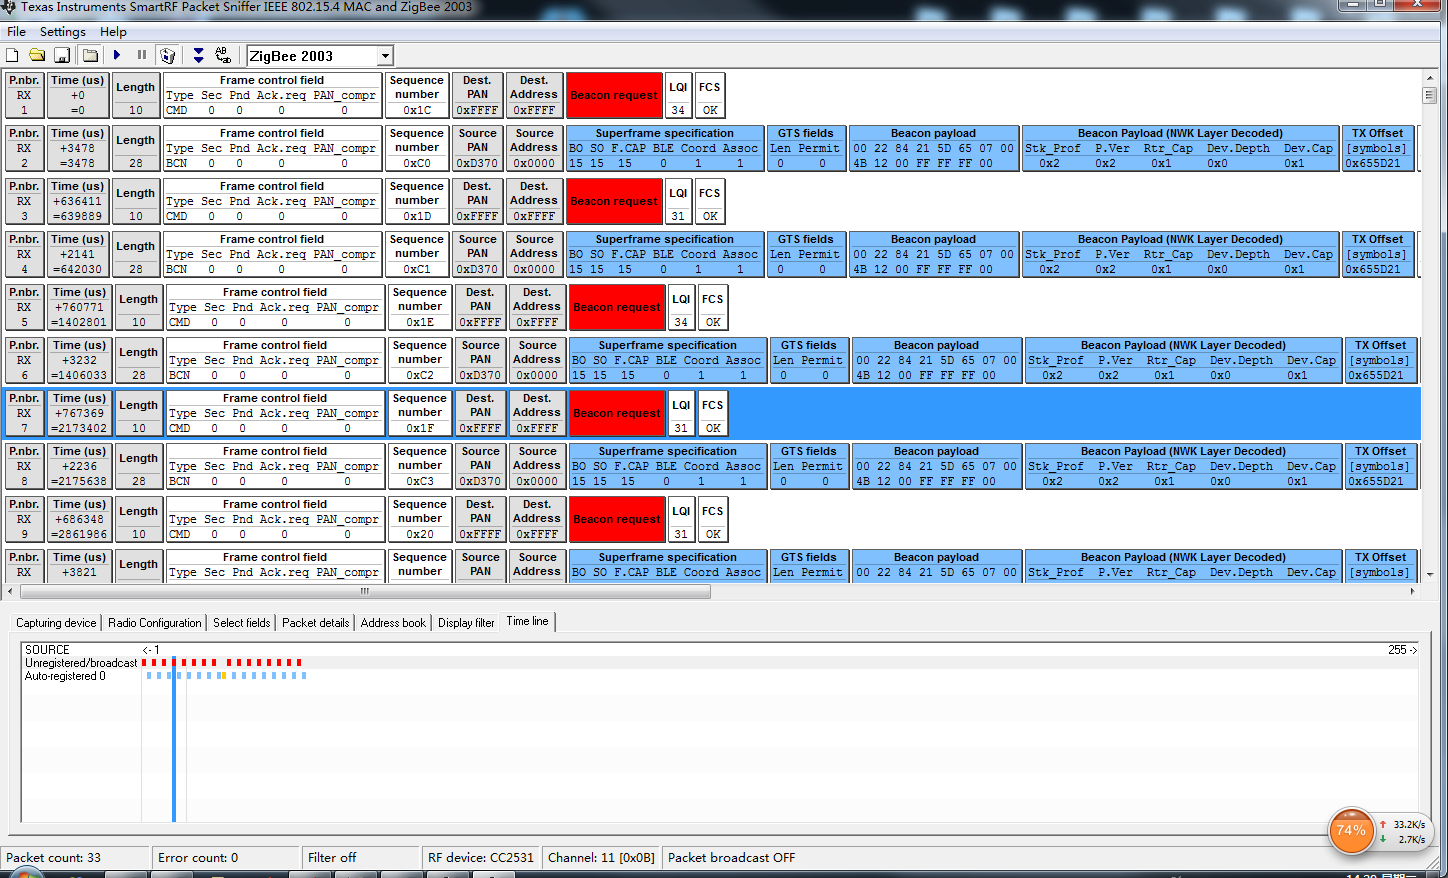Click the RF device: CC2531 status field

[481, 858]
